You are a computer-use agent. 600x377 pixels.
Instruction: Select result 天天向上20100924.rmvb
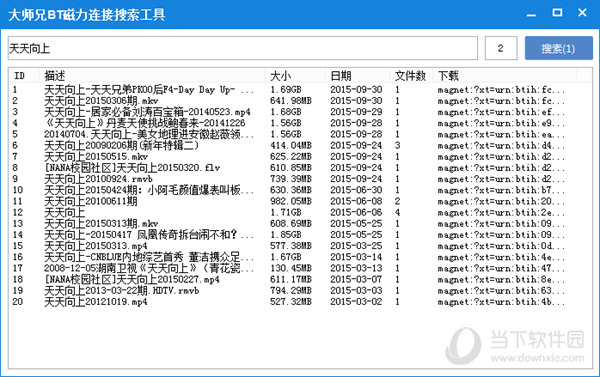pyautogui.click(x=98, y=179)
